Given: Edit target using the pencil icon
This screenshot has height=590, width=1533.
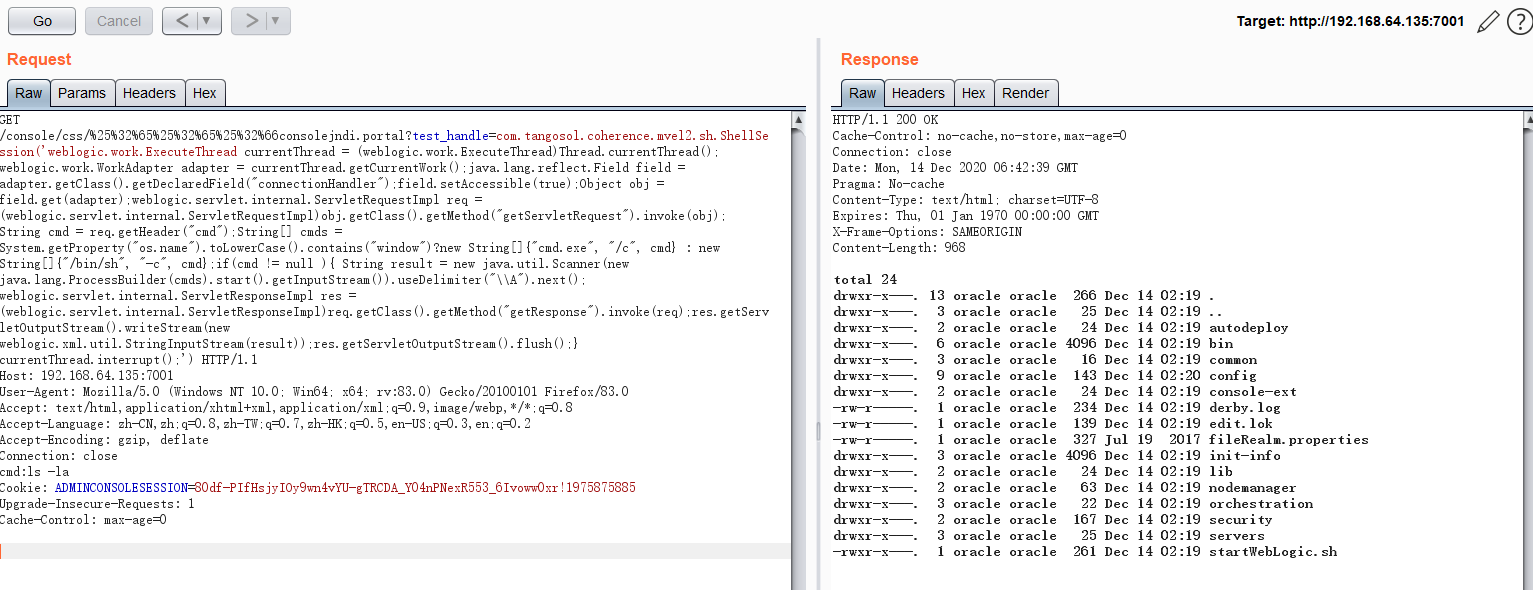Looking at the screenshot, I should coord(1488,21).
